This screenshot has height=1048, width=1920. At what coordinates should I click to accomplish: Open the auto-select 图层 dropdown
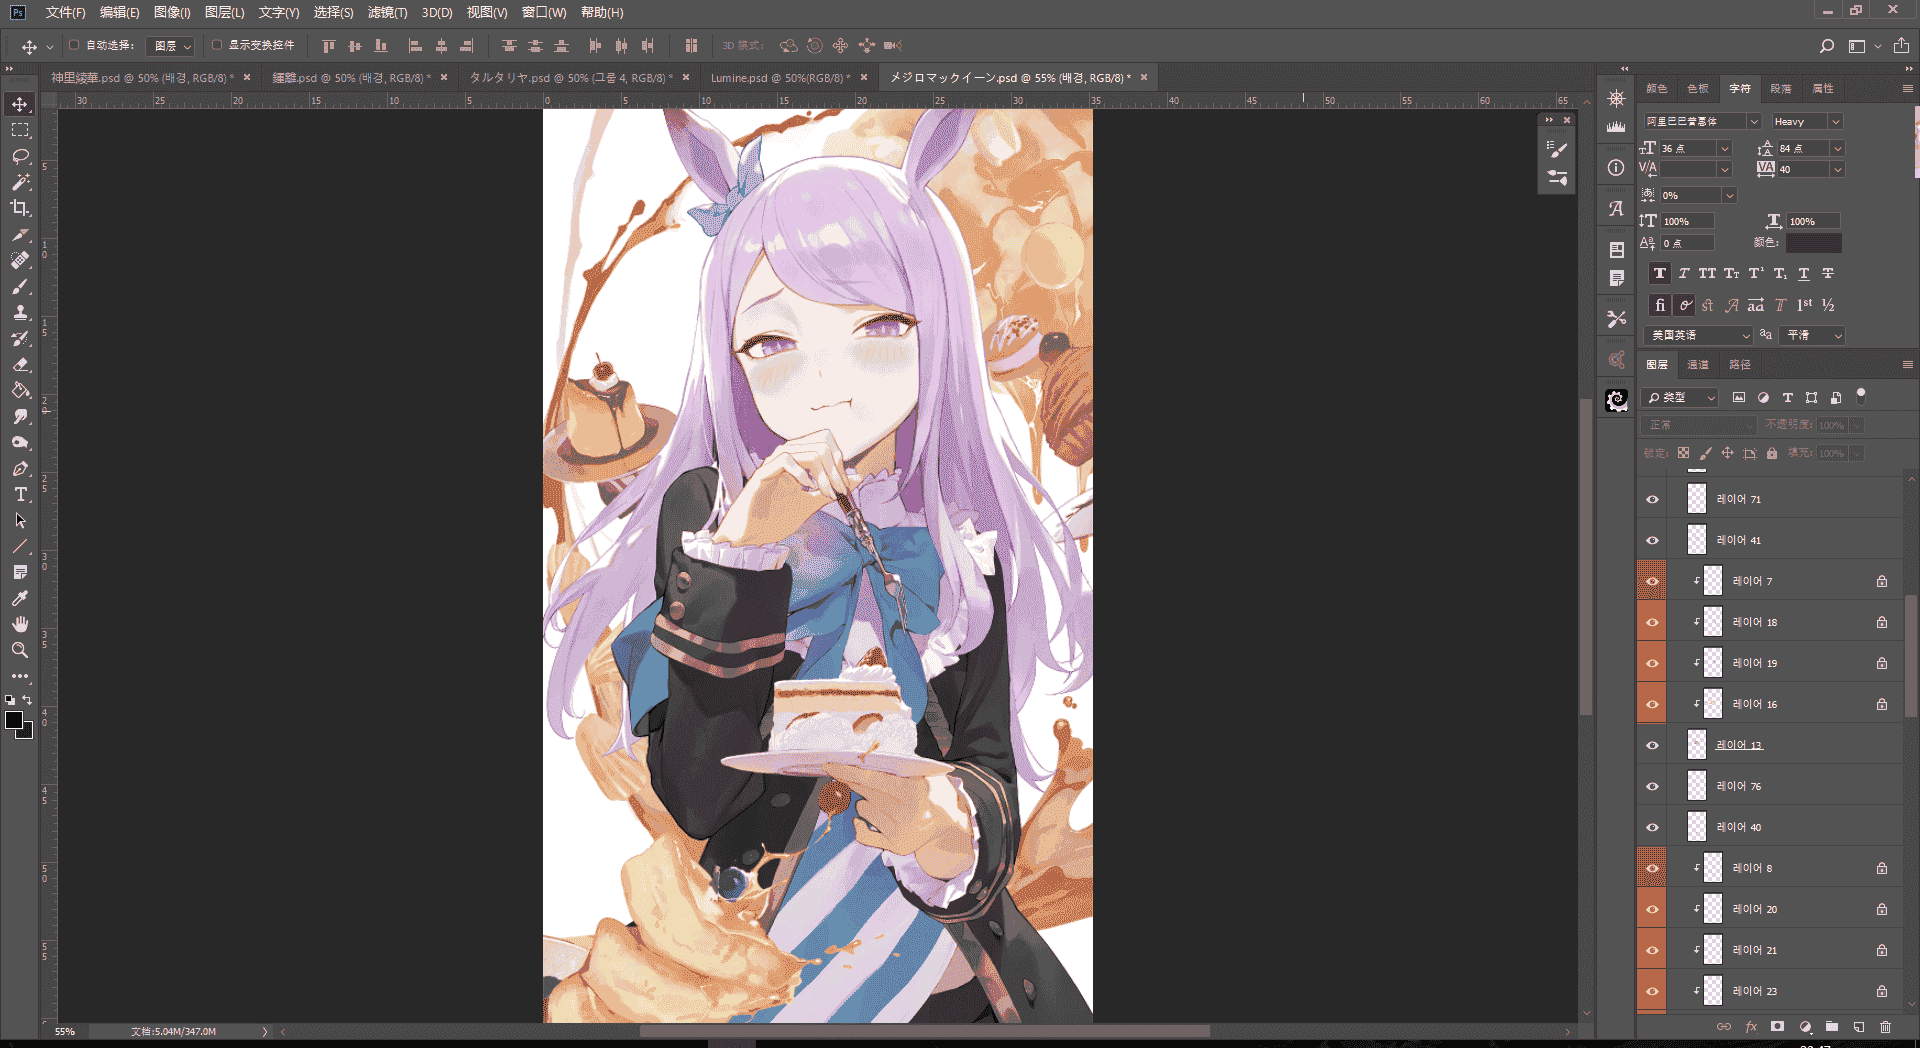pos(170,46)
